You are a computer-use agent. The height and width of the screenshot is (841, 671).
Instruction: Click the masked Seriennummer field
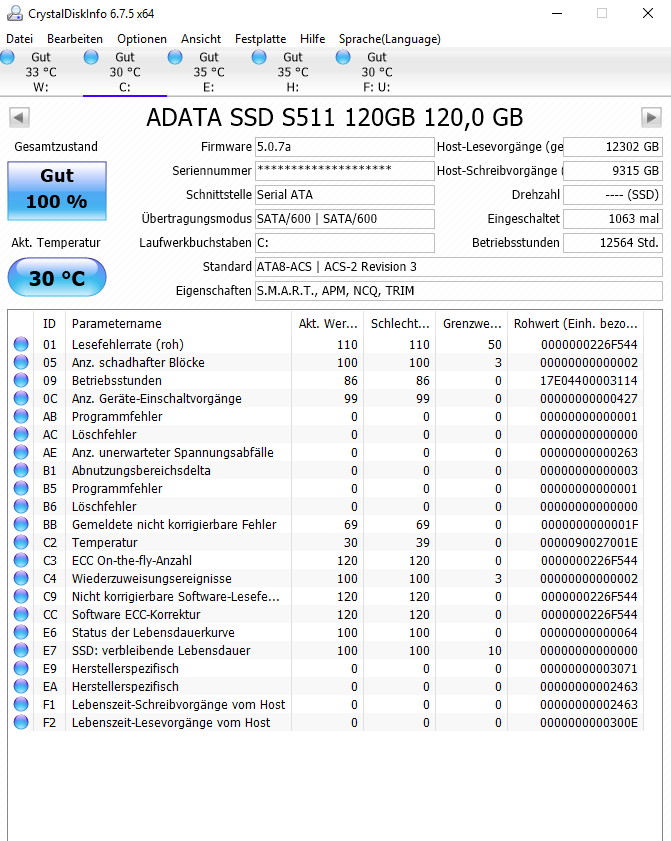[344, 171]
